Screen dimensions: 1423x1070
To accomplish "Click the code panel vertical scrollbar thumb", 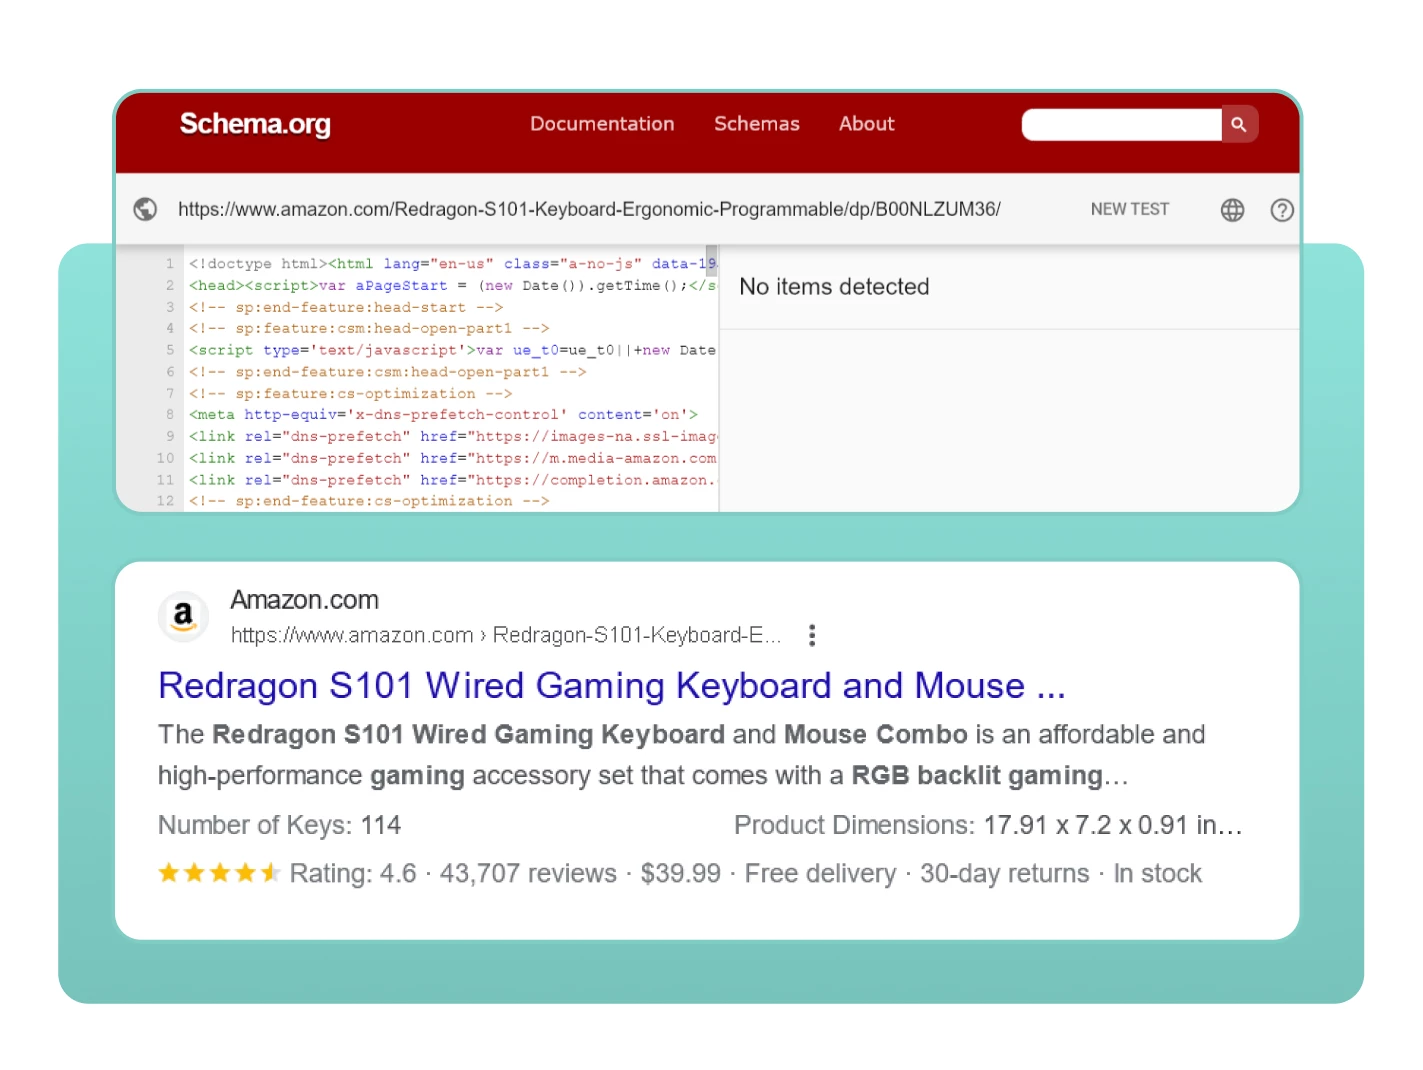I will coord(712,260).
